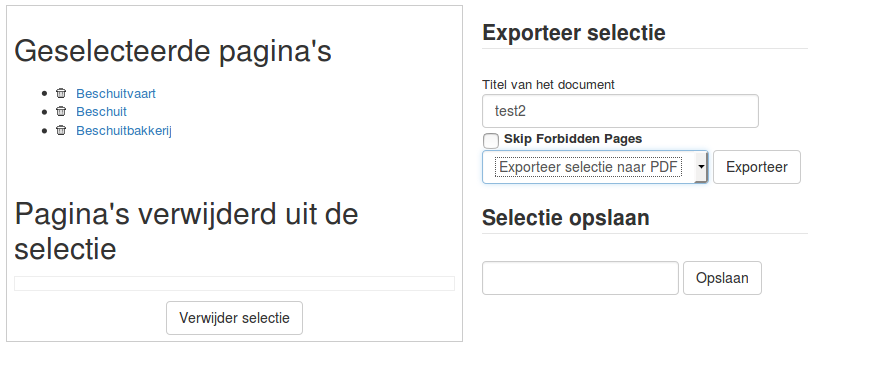Open the 'Exporteer selectie naar PDF' dropdown

coord(595,167)
